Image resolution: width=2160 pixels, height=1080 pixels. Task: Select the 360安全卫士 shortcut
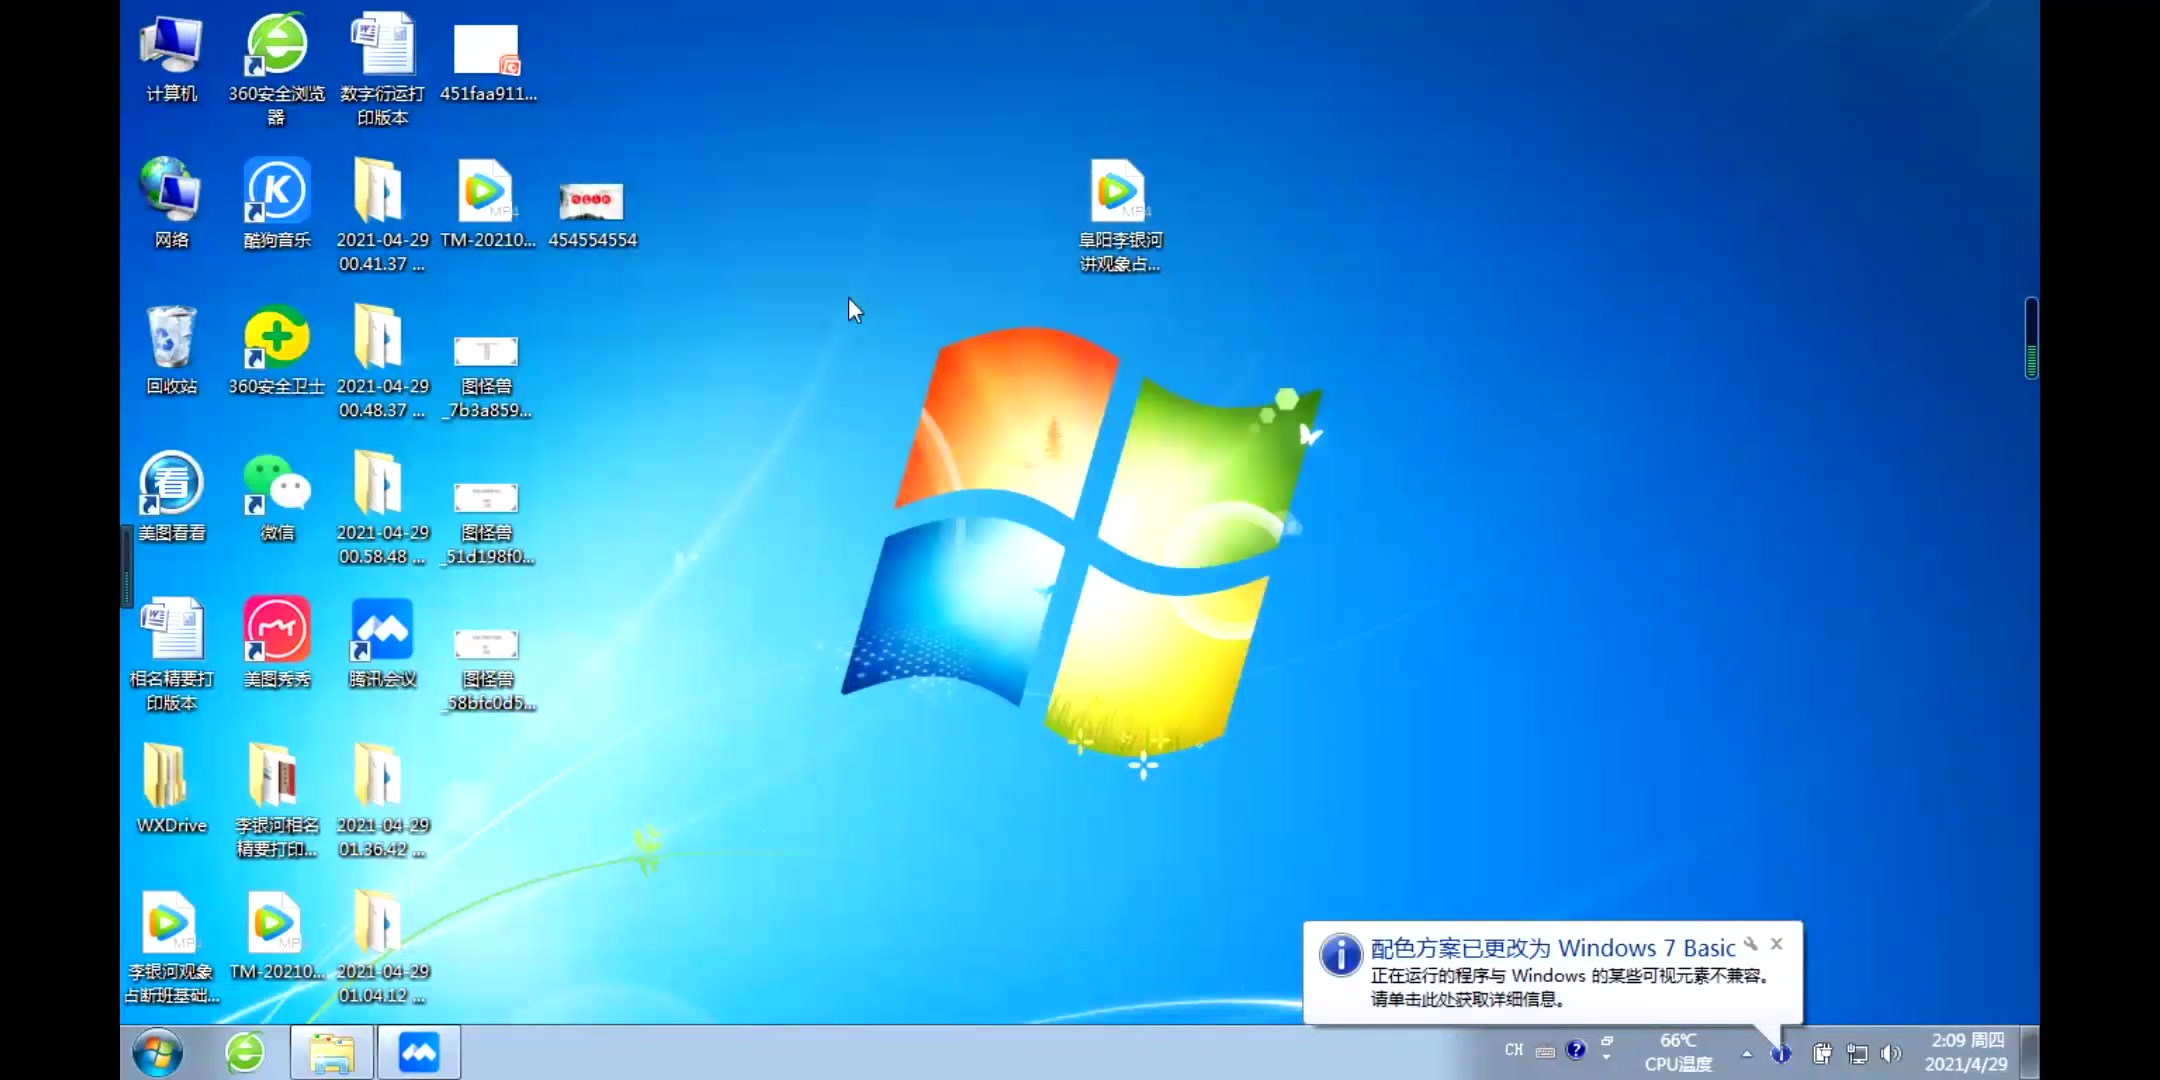click(x=277, y=350)
